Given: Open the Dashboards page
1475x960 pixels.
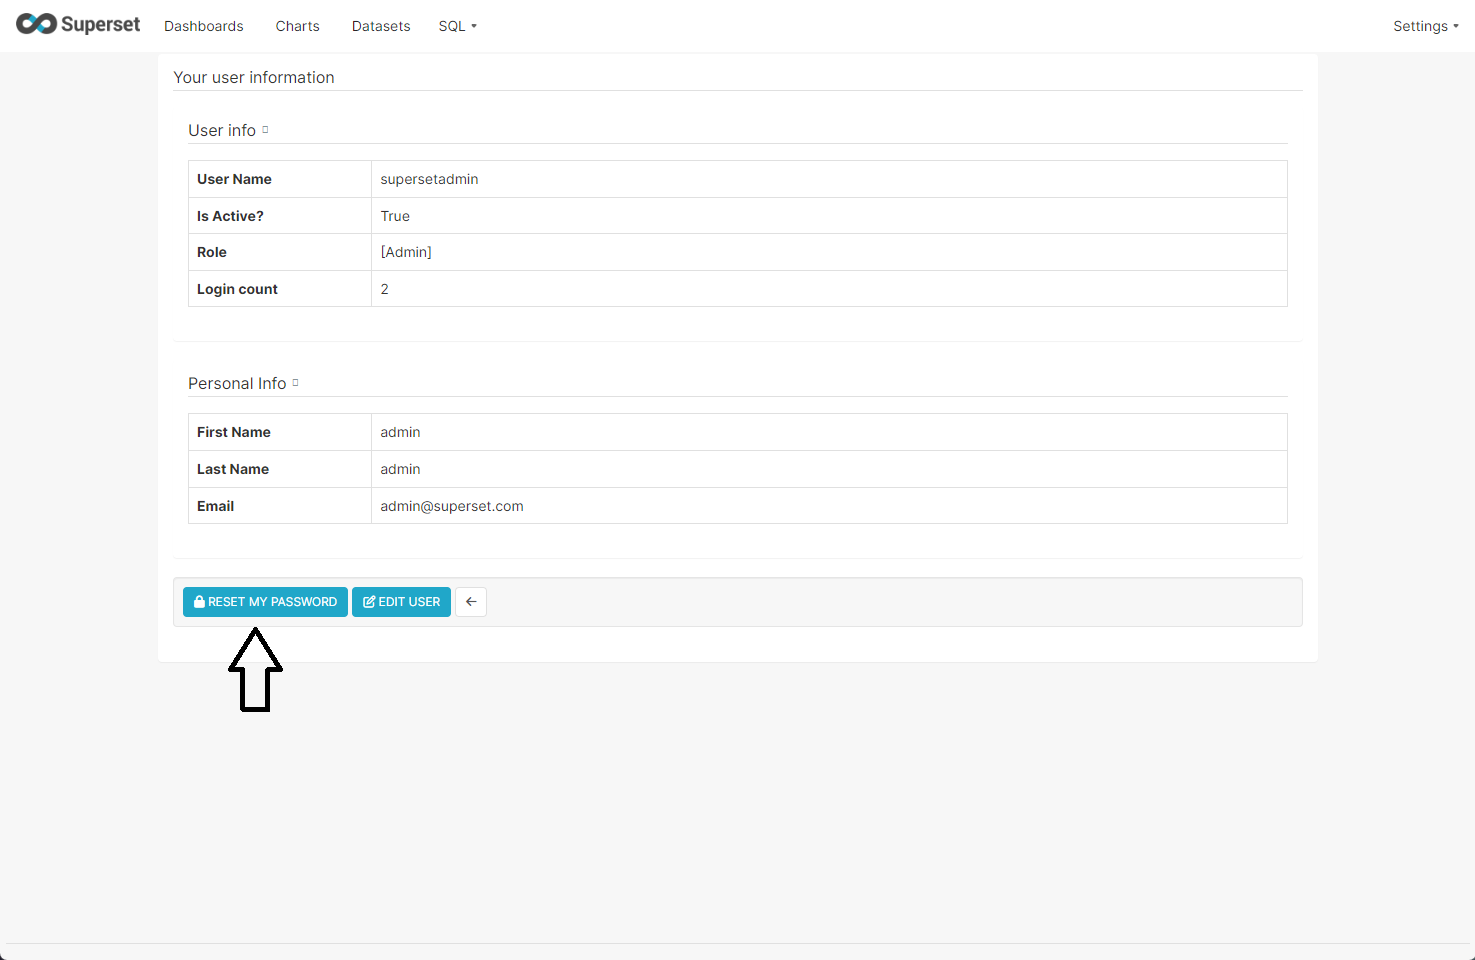Looking at the screenshot, I should pyautogui.click(x=204, y=26).
